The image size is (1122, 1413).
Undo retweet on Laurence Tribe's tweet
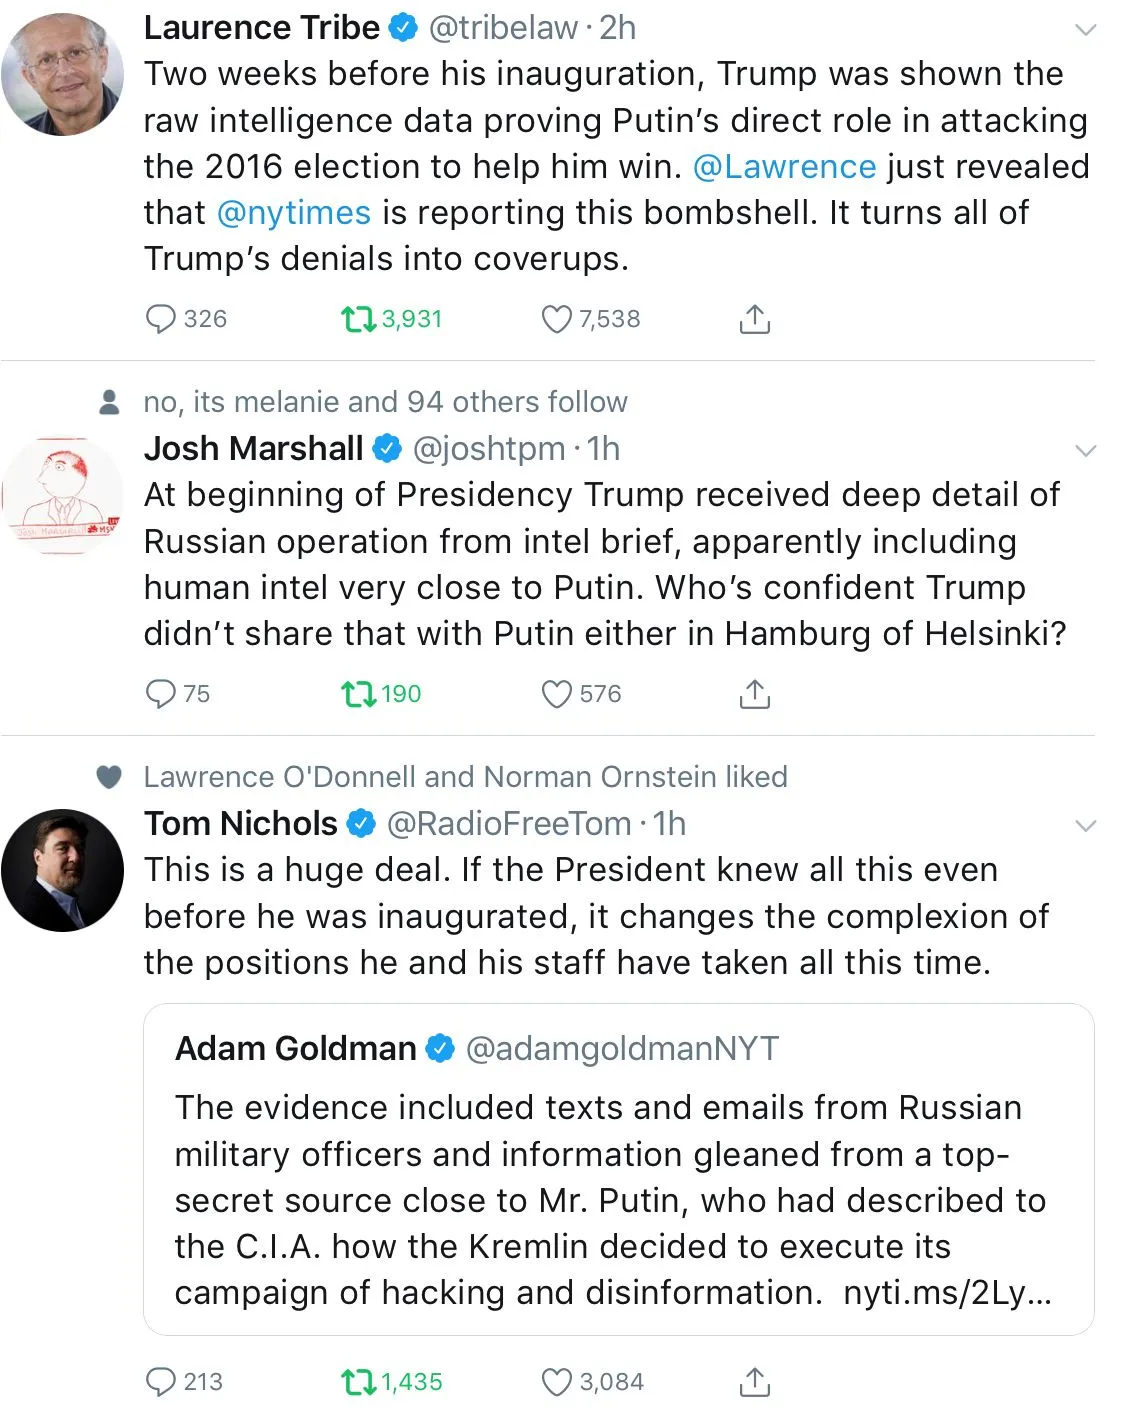point(356,319)
